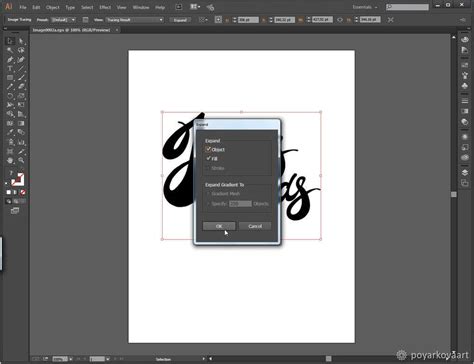
Task: Click the default fill and stroke swatch
Action: 6,183
